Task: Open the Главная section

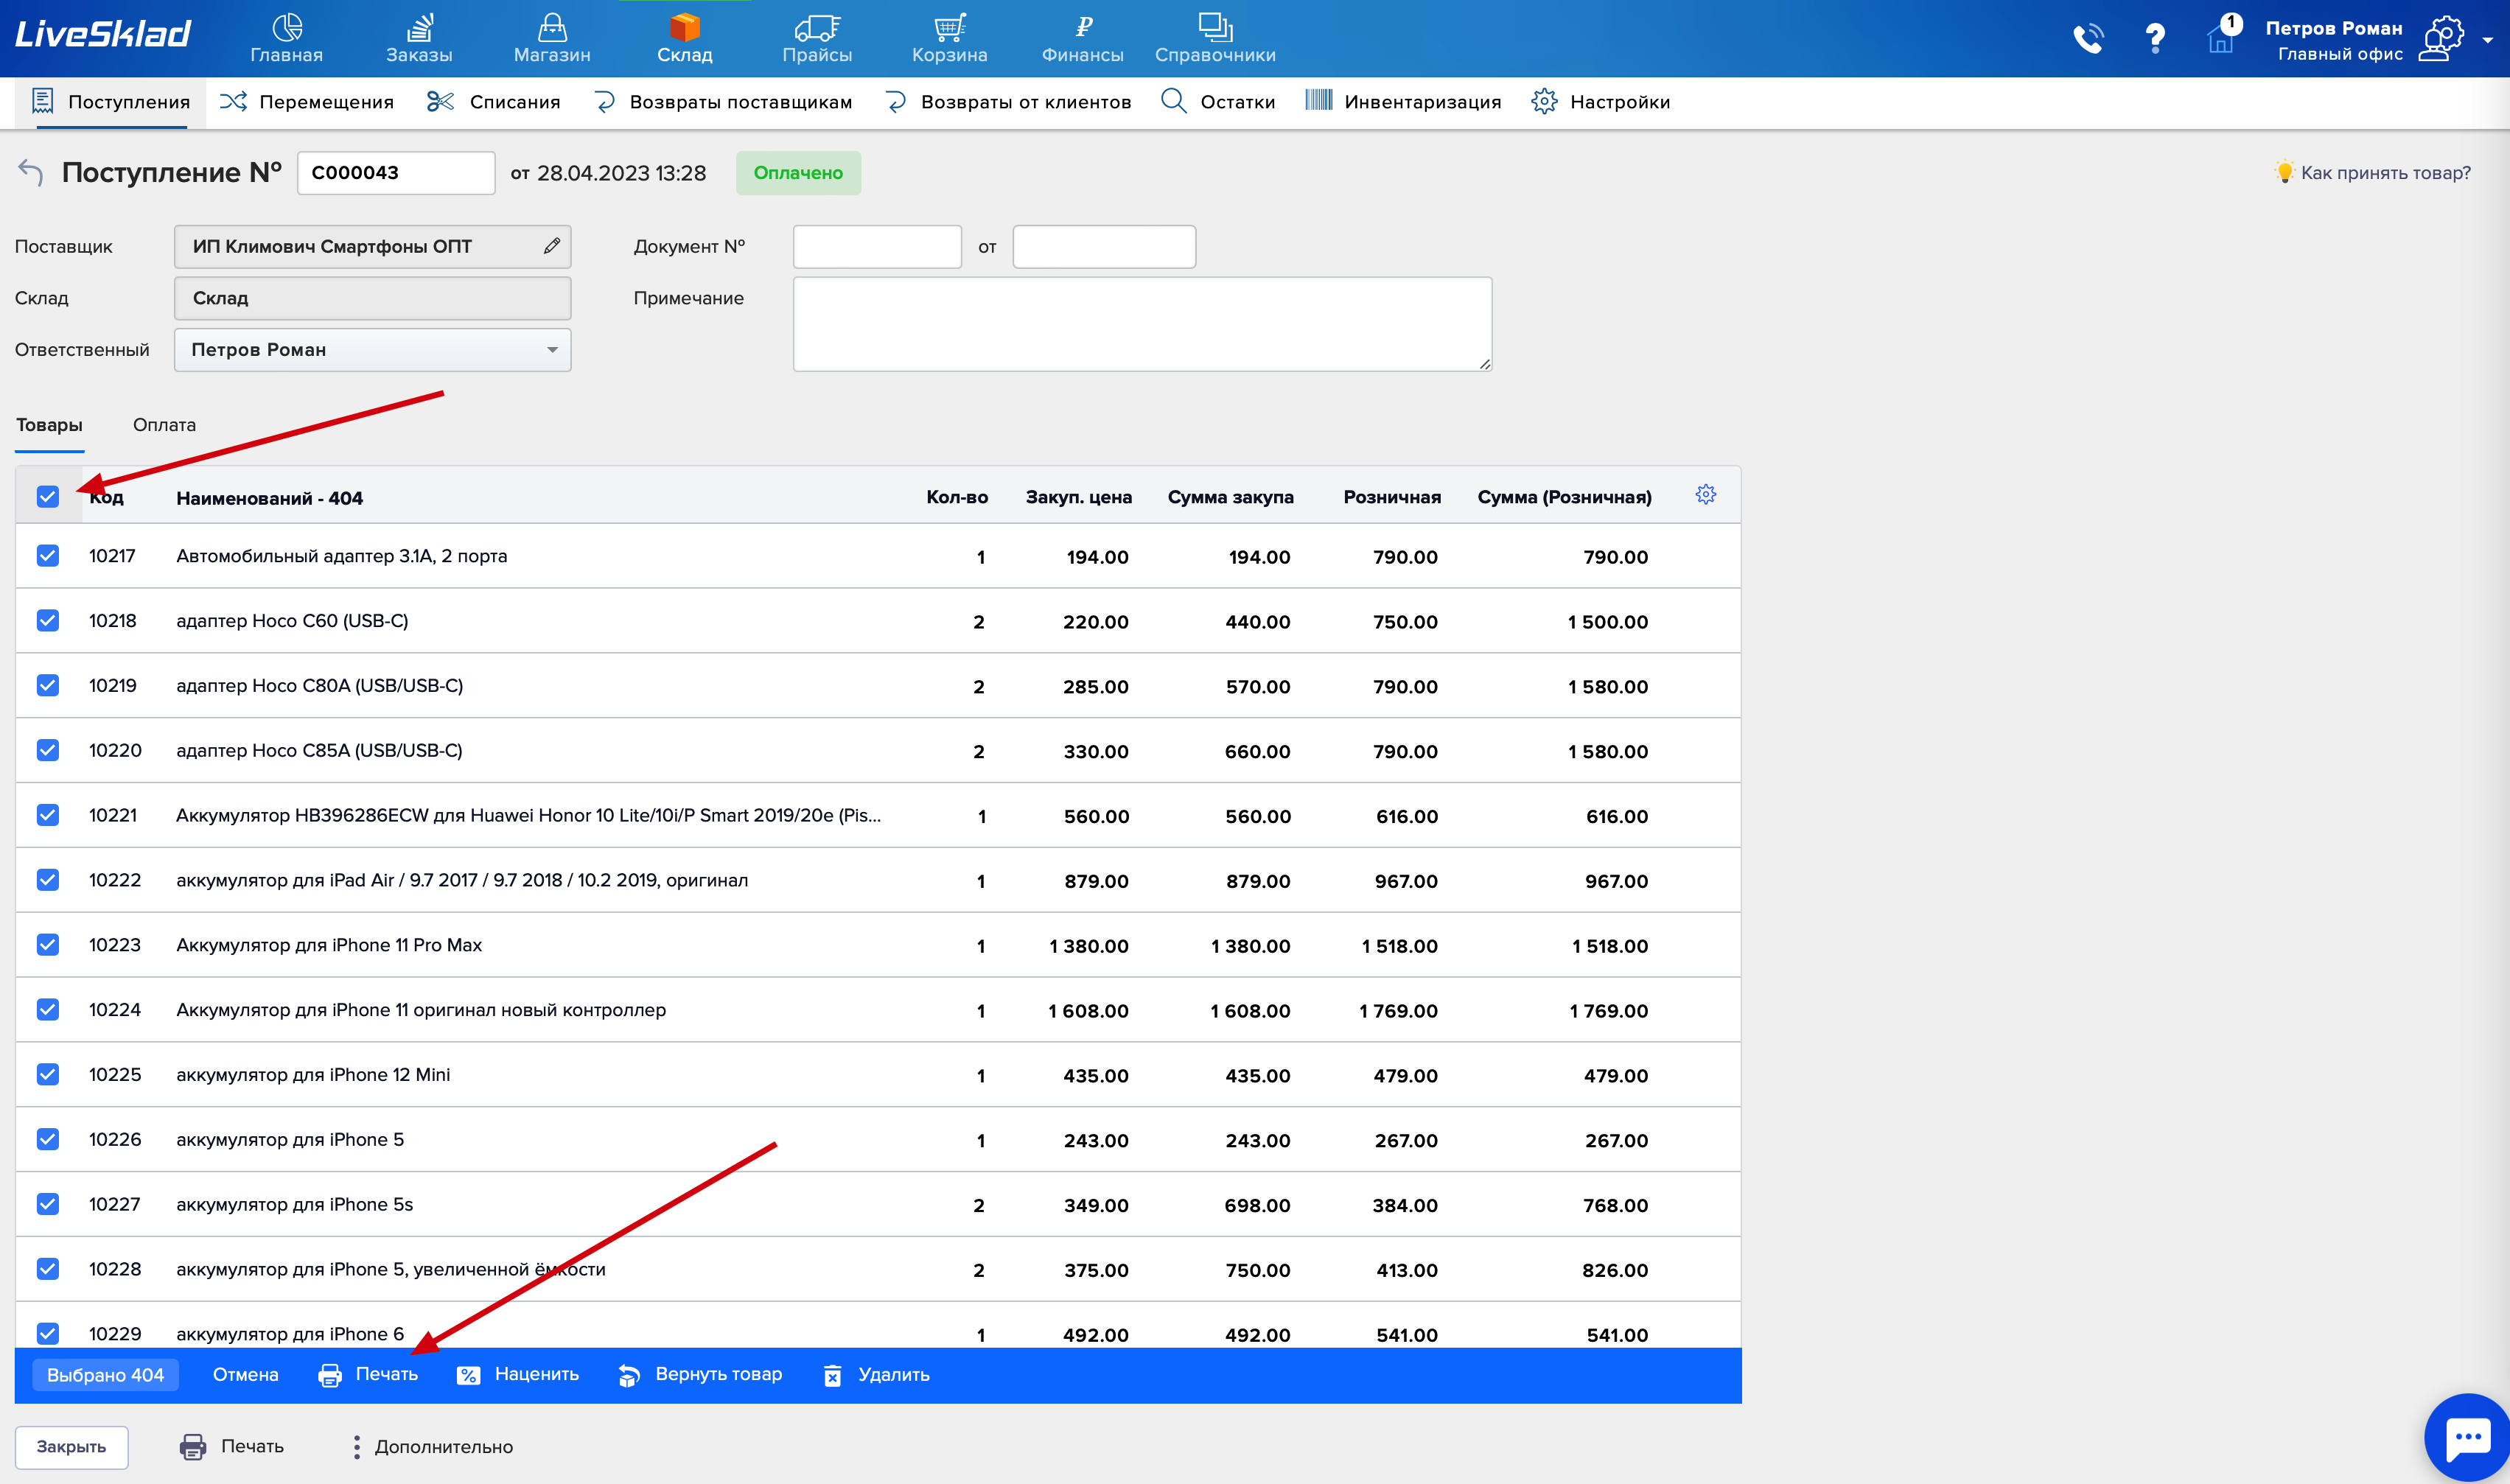Action: point(286,38)
